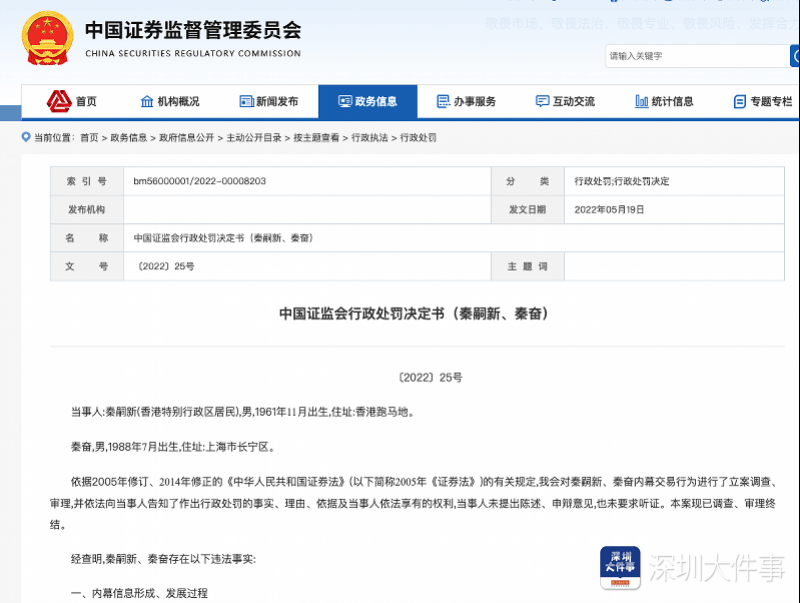Select the 政务信息 navigation tab
800x603 pixels.
[368, 102]
